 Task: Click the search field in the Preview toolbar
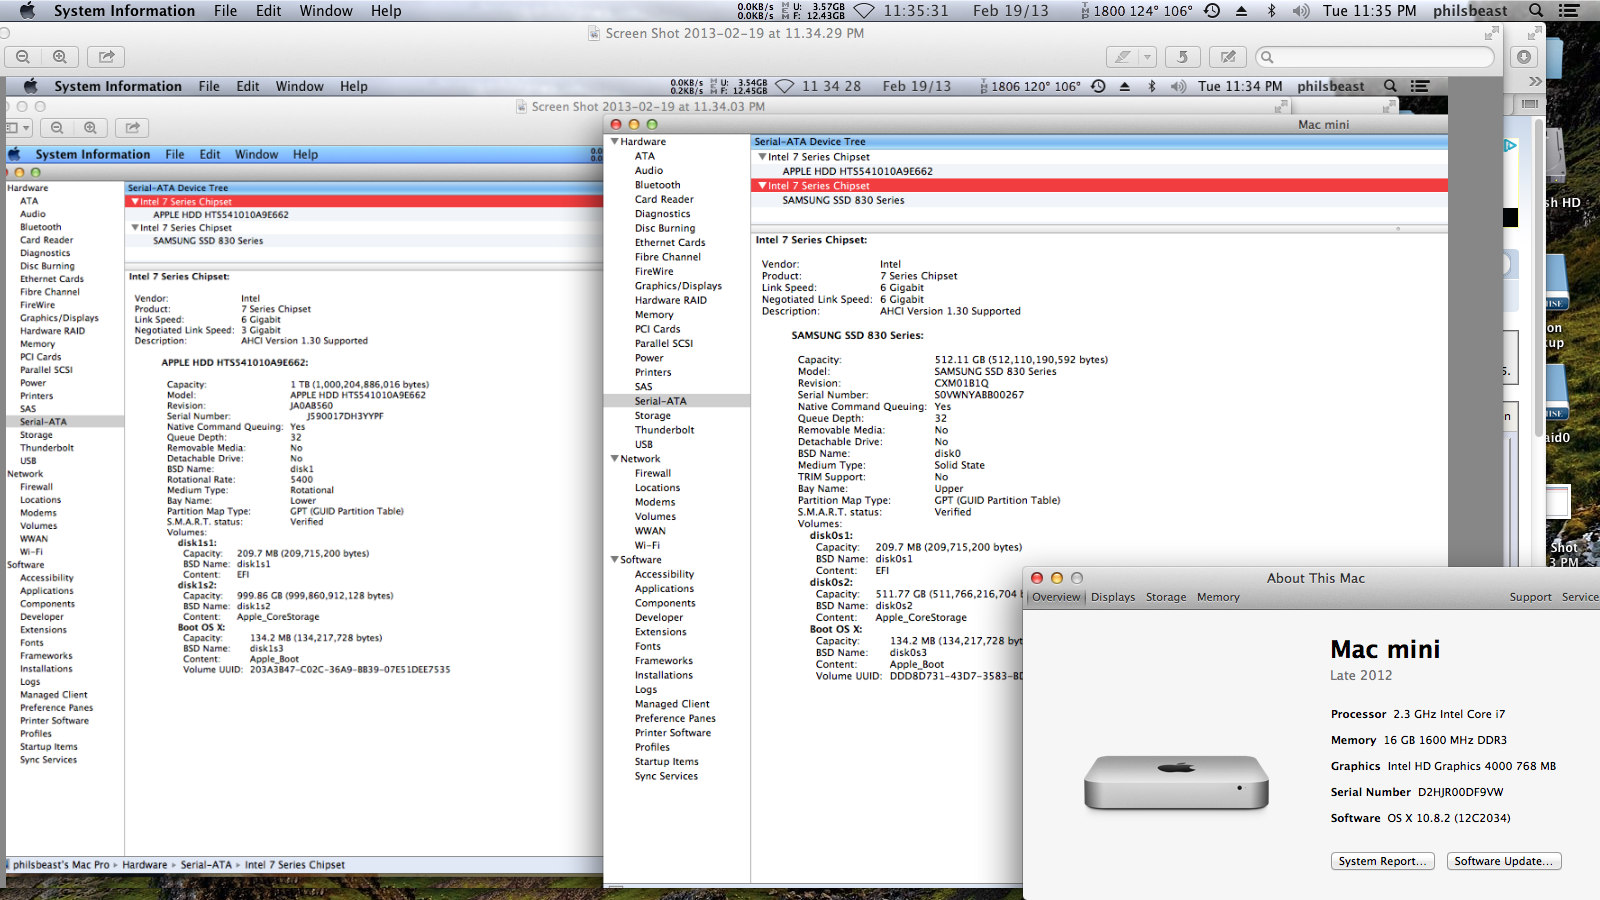[1375, 57]
